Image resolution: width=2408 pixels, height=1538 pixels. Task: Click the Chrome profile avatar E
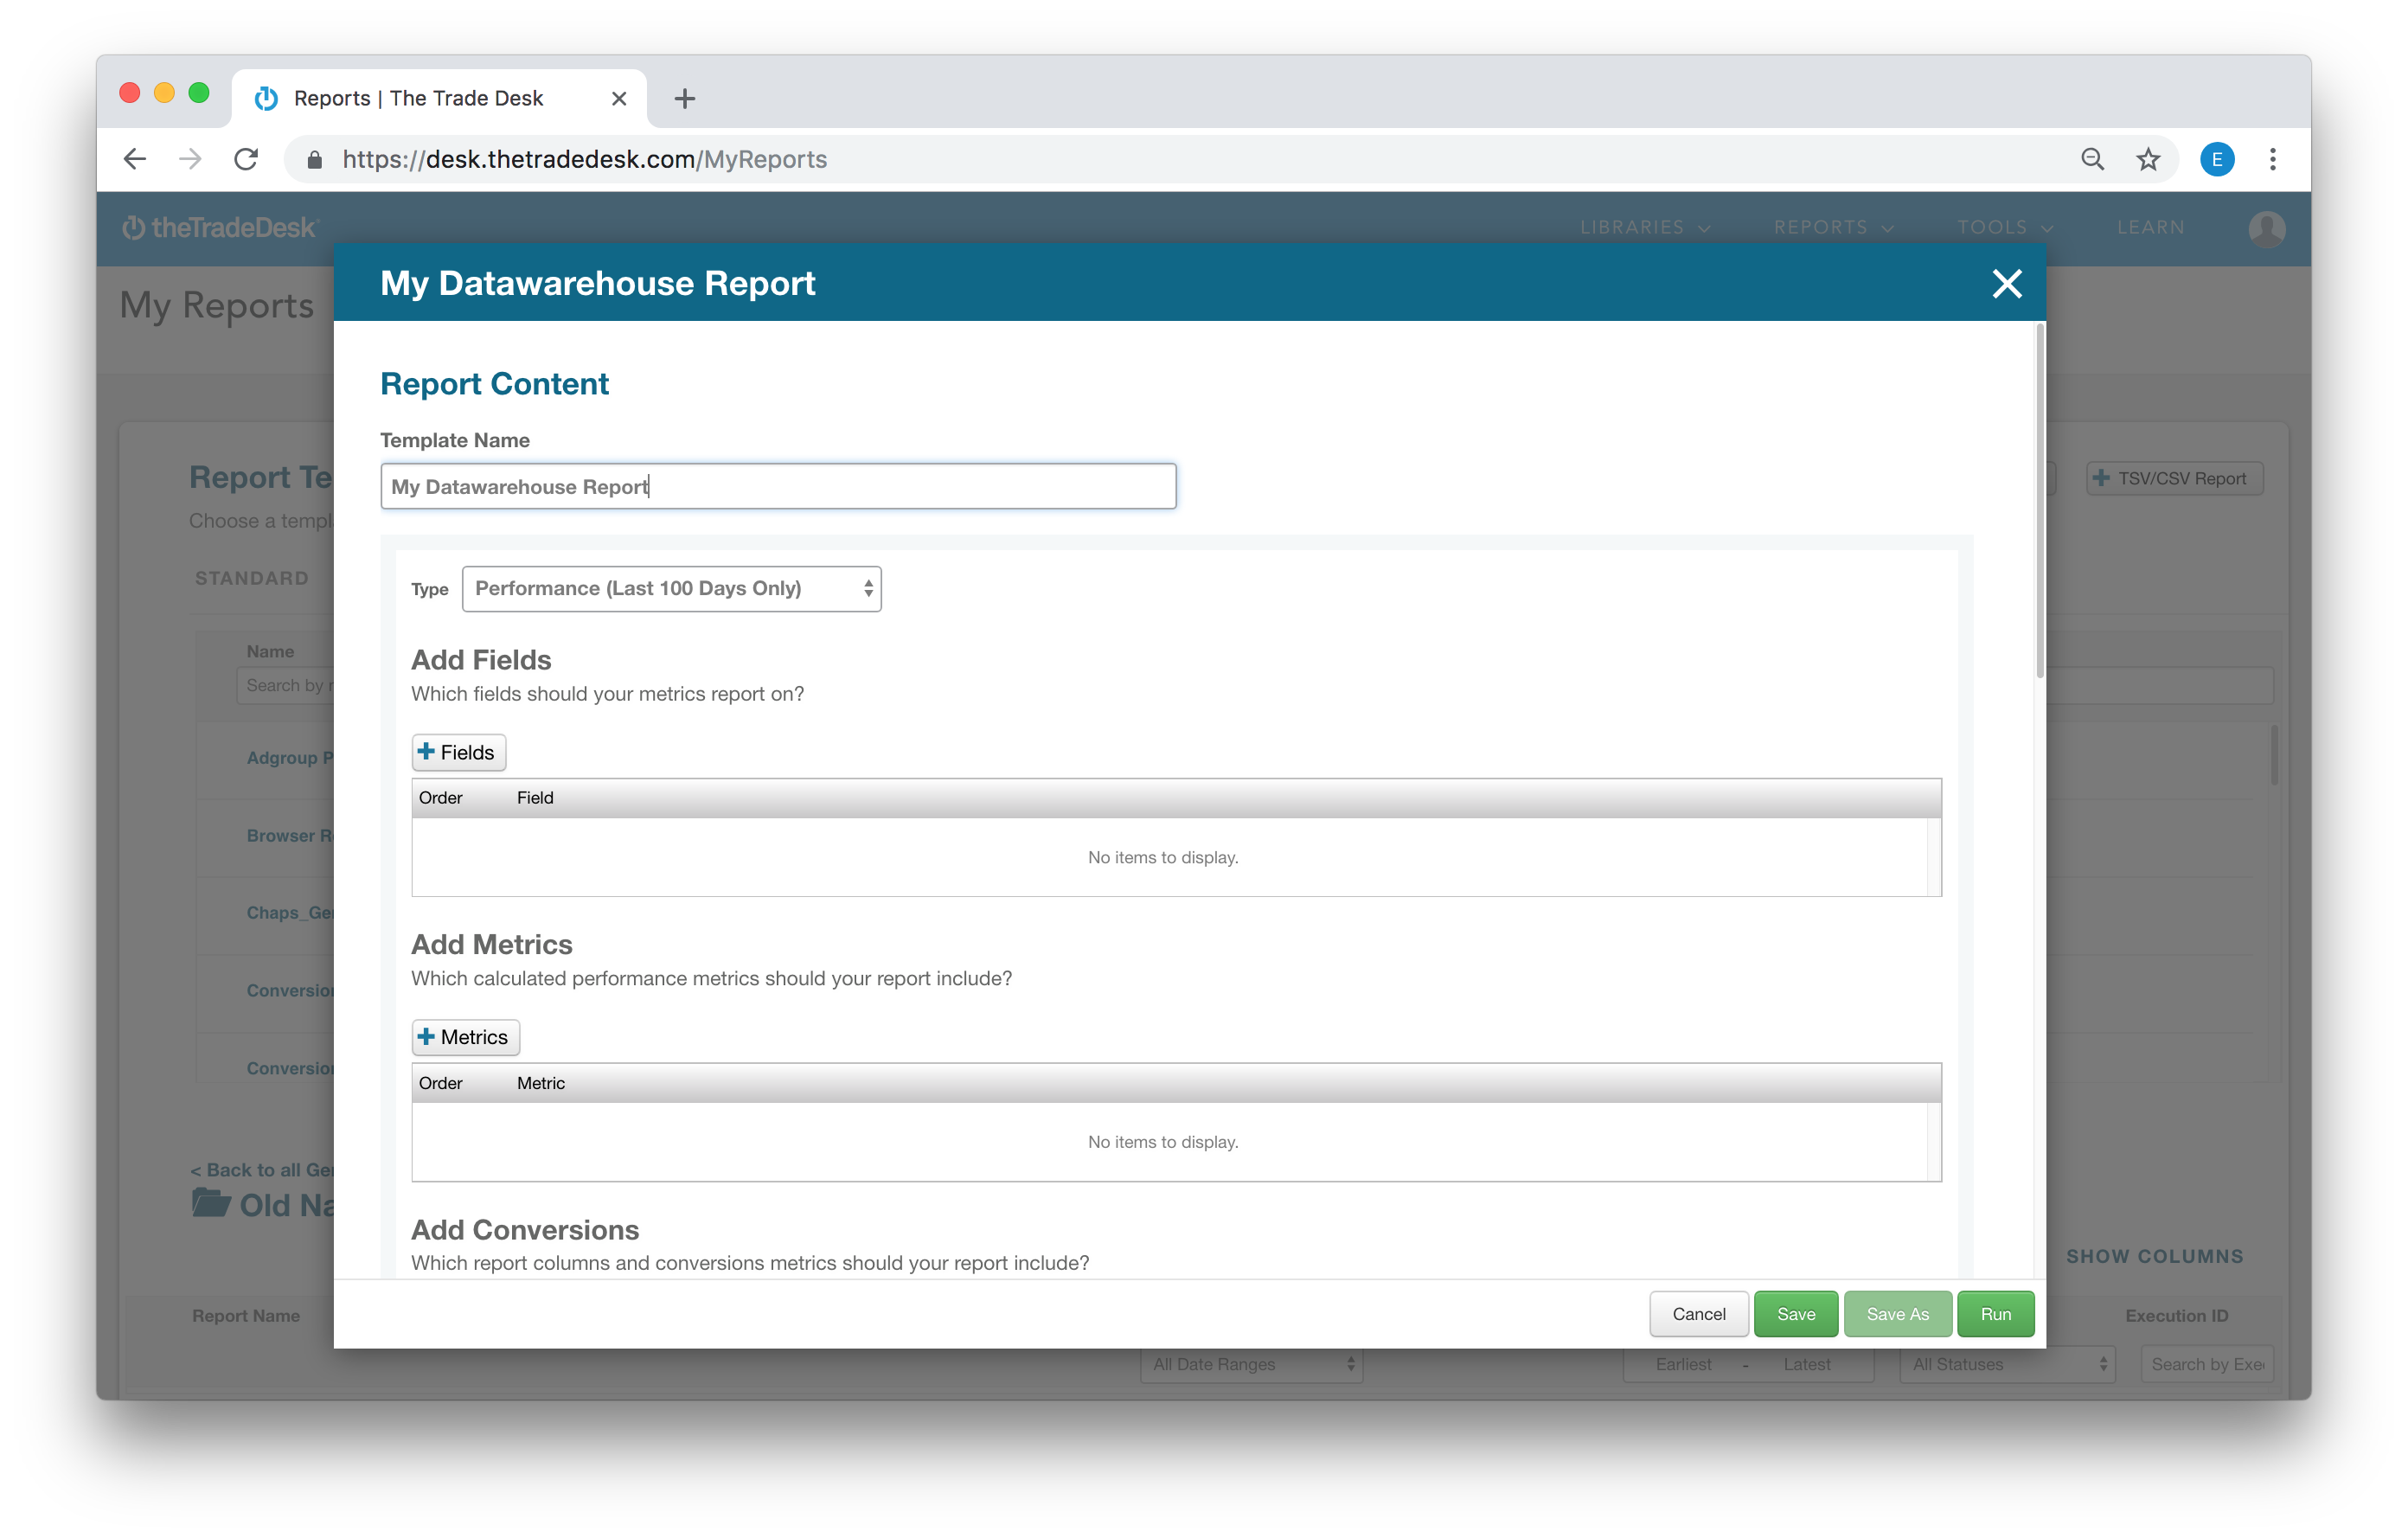[2216, 159]
